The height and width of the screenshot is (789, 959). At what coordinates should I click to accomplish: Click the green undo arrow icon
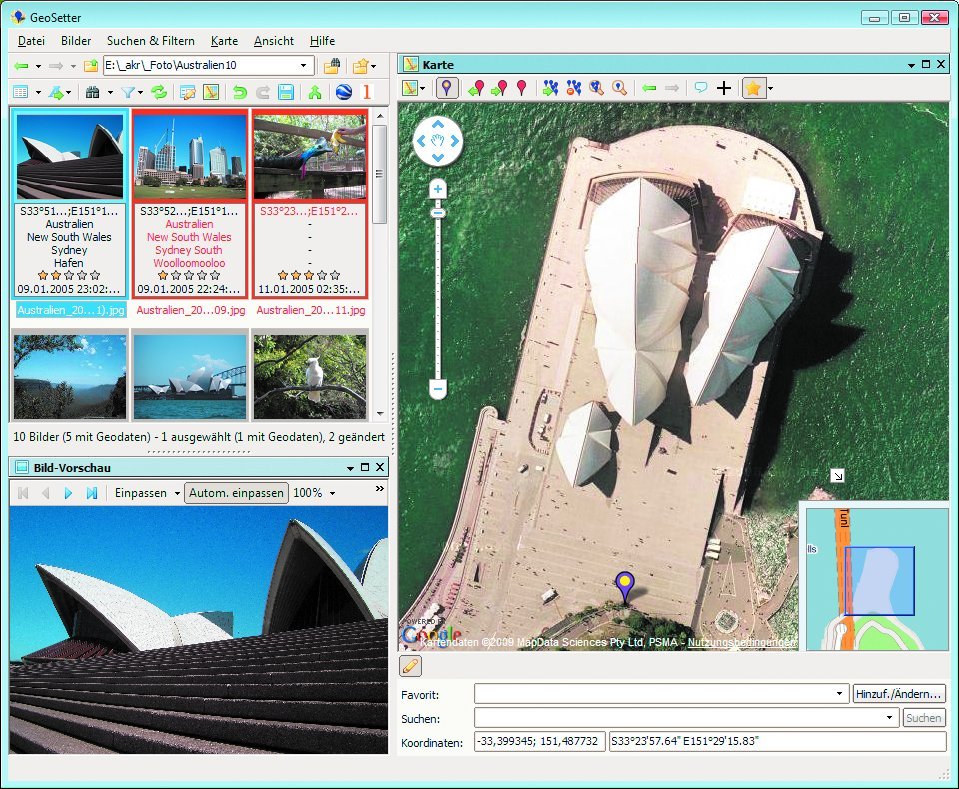[x=239, y=92]
